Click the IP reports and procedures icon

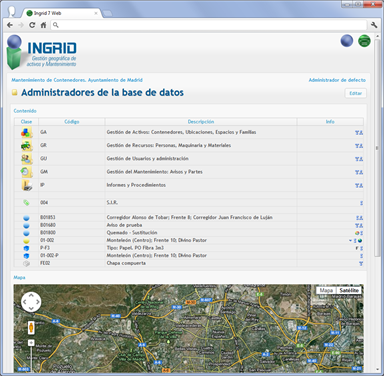coord(27,185)
